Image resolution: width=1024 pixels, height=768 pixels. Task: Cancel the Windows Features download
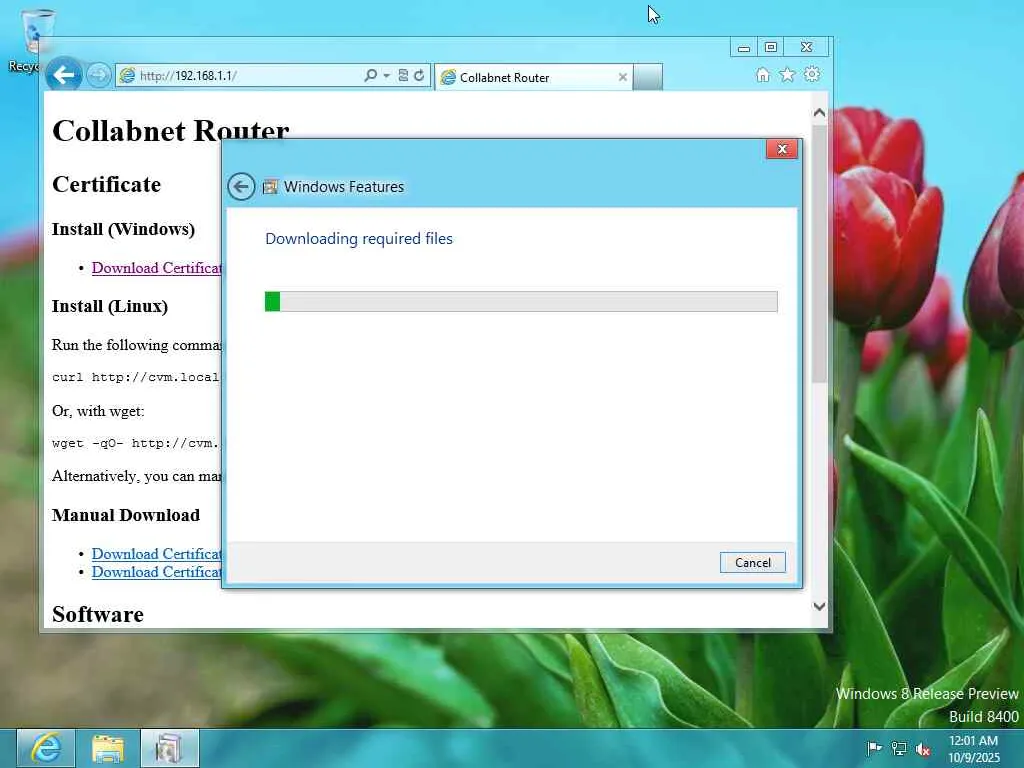click(x=752, y=562)
